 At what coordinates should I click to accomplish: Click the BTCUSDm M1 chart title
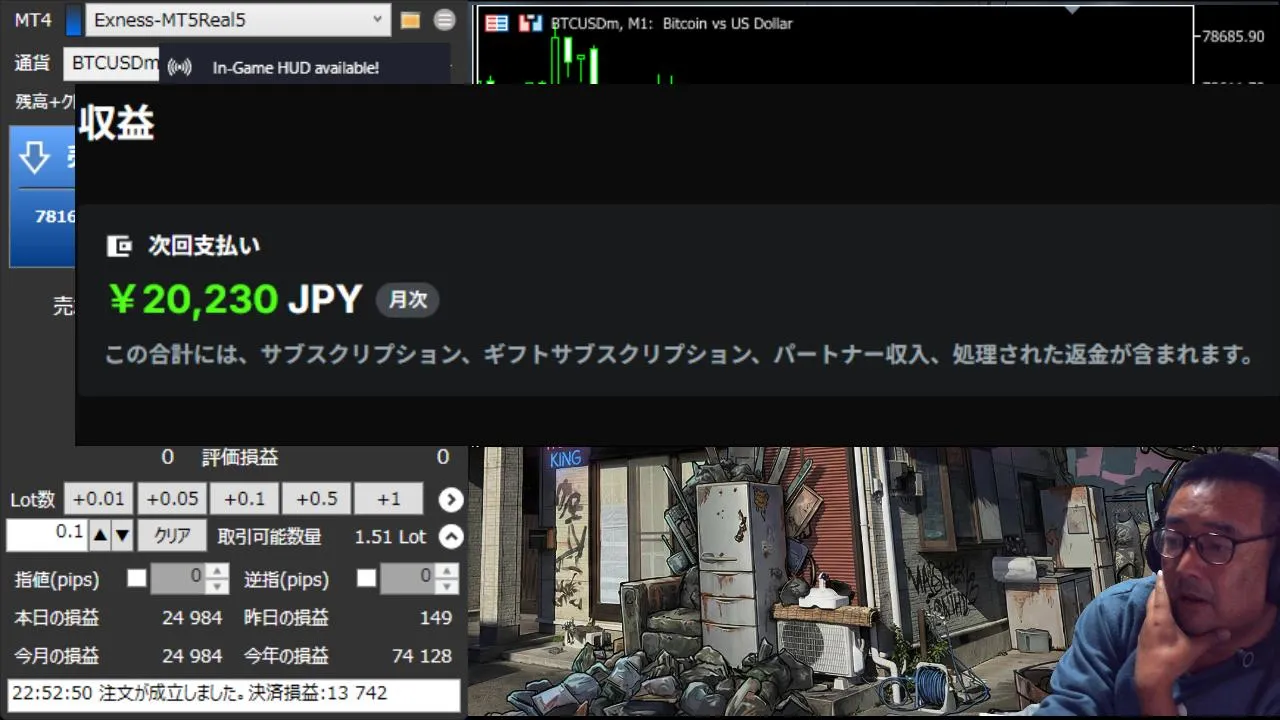(672, 23)
